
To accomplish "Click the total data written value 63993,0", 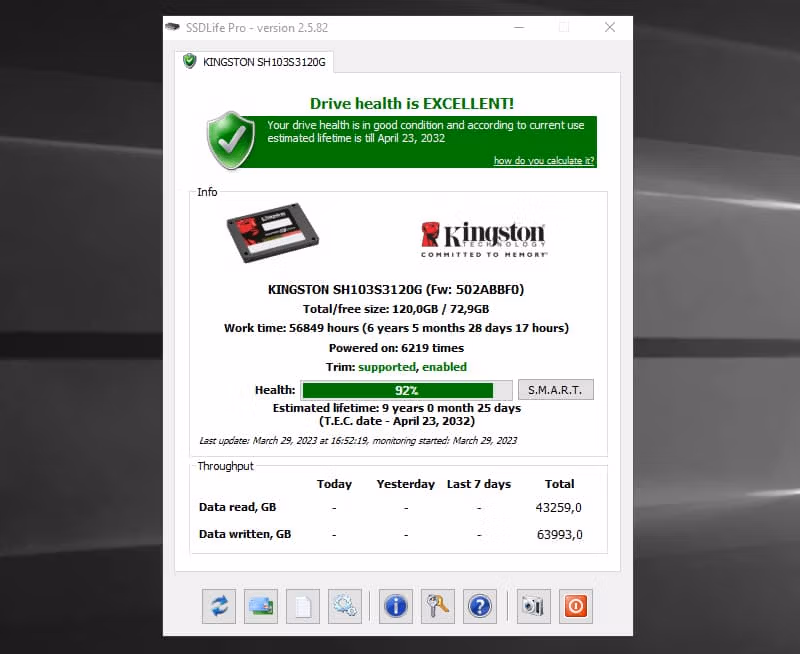I will 560,535.
